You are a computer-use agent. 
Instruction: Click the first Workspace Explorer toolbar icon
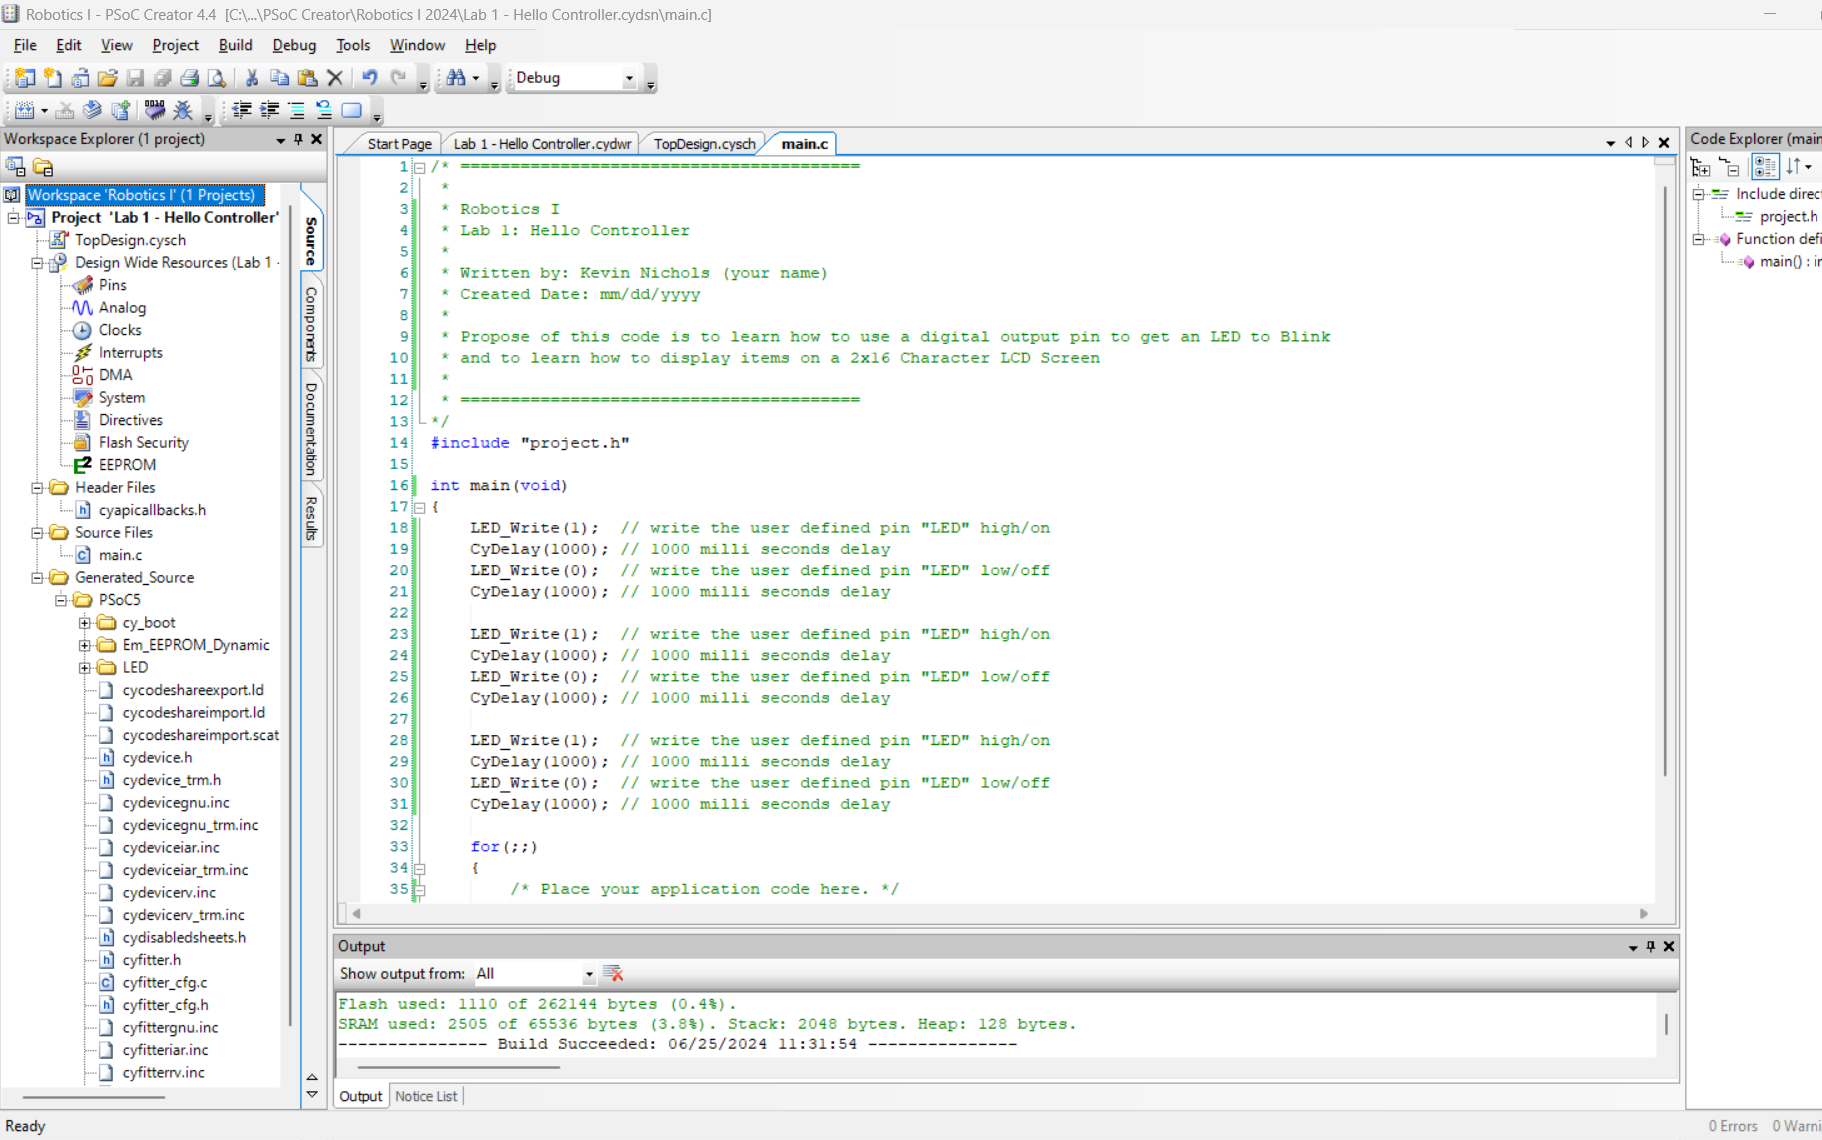click(x=15, y=167)
